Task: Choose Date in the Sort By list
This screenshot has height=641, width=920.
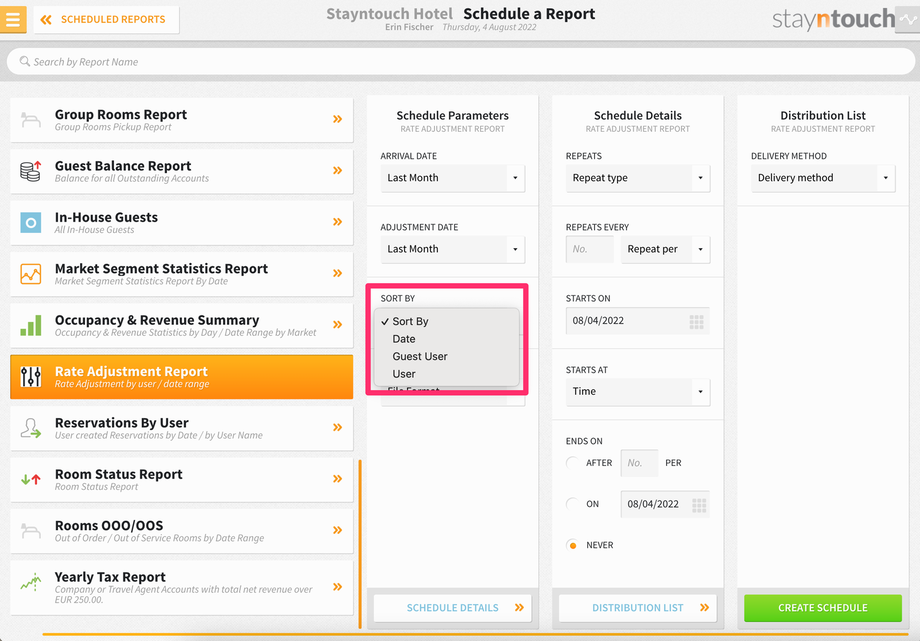Action: click(x=447, y=339)
